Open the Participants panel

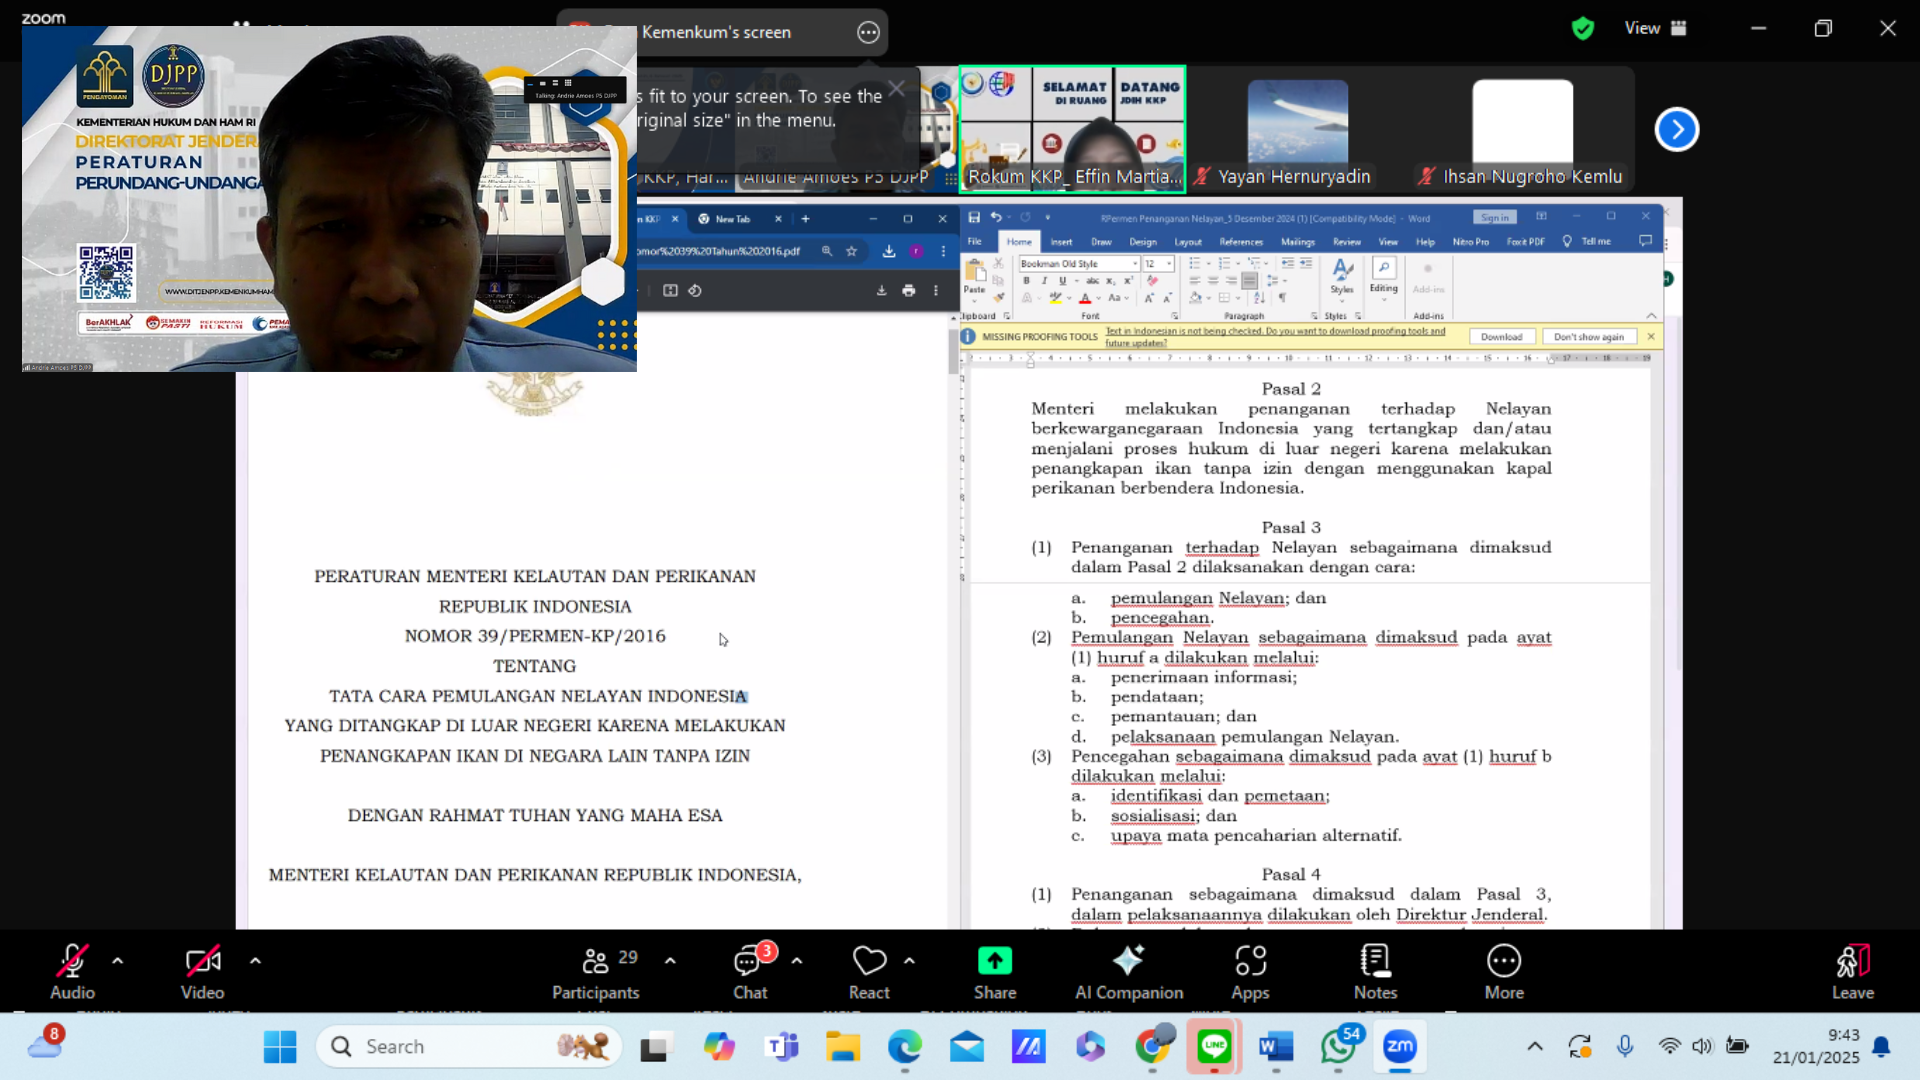pyautogui.click(x=596, y=971)
